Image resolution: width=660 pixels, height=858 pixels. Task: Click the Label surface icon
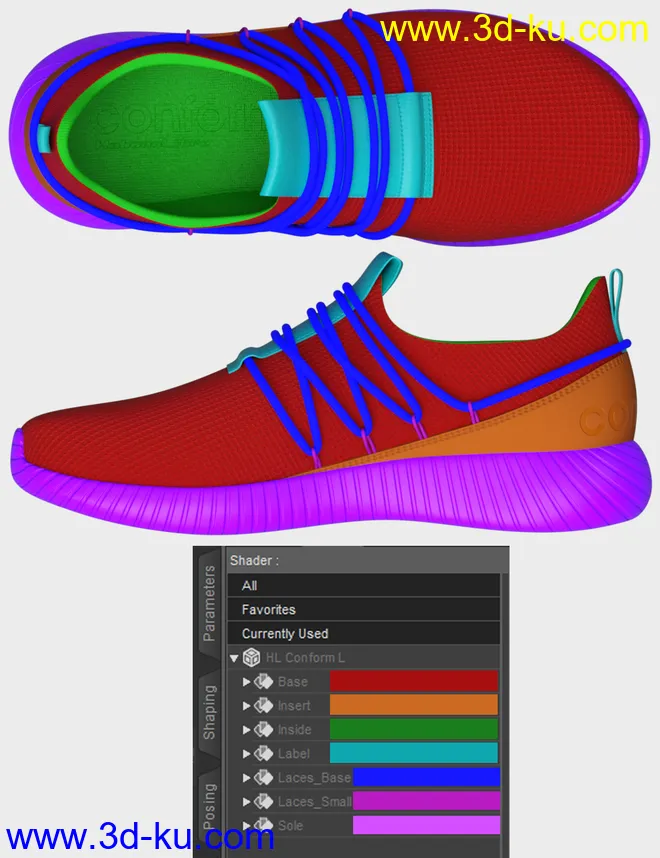click(264, 754)
